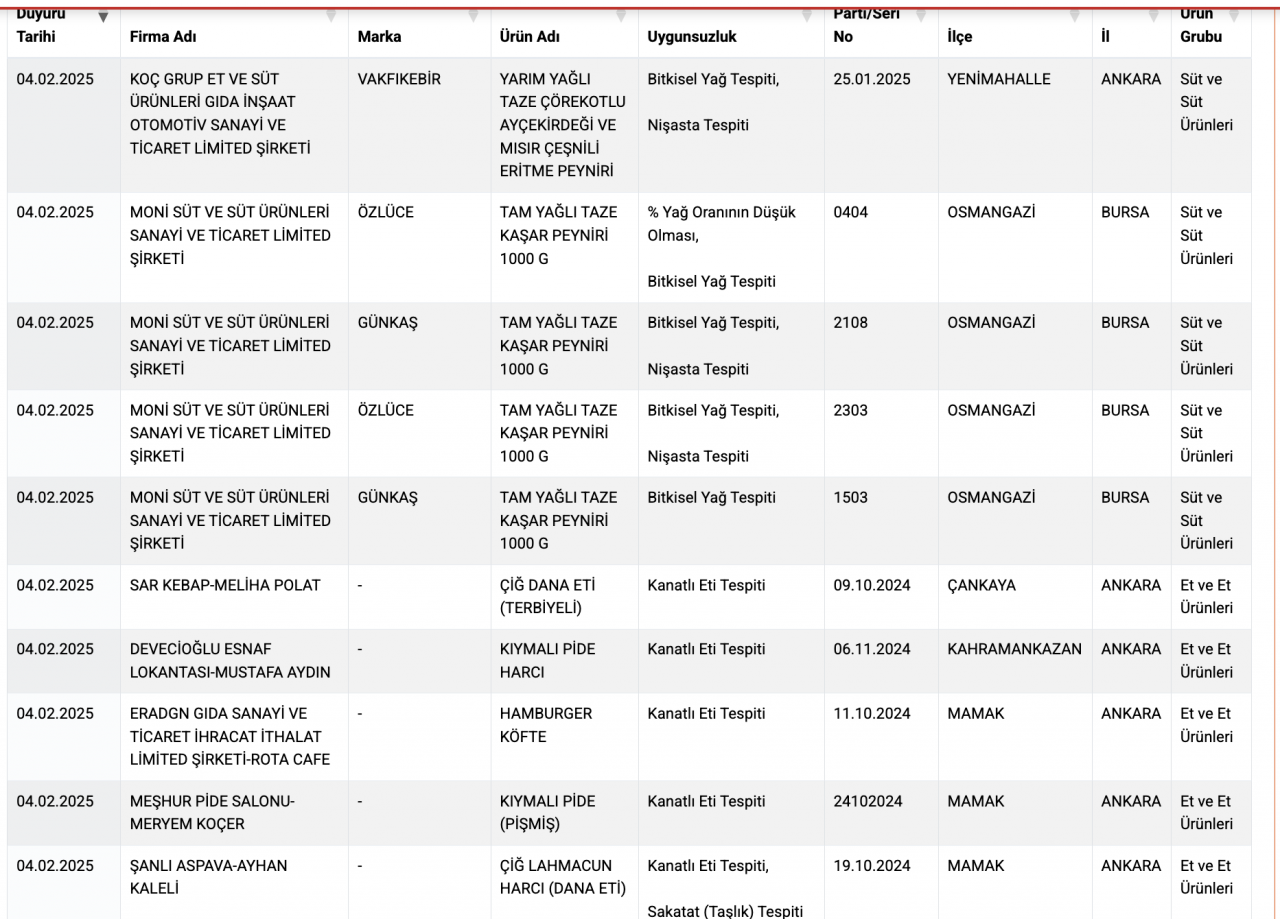Click batch number 1503
The image size is (1280, 919).
point(850,497)
